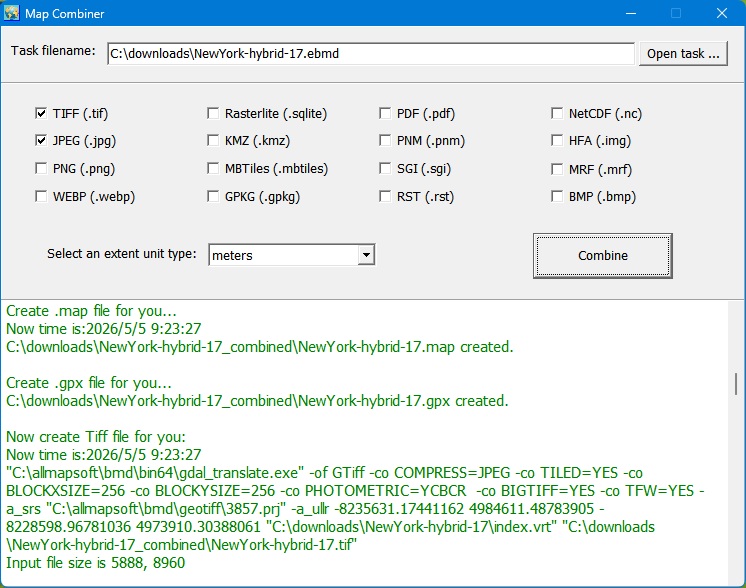Tick the SGI (.sgi) checkbox
Image resolution: width=746 pixels, height=588 pixels.
385,168
